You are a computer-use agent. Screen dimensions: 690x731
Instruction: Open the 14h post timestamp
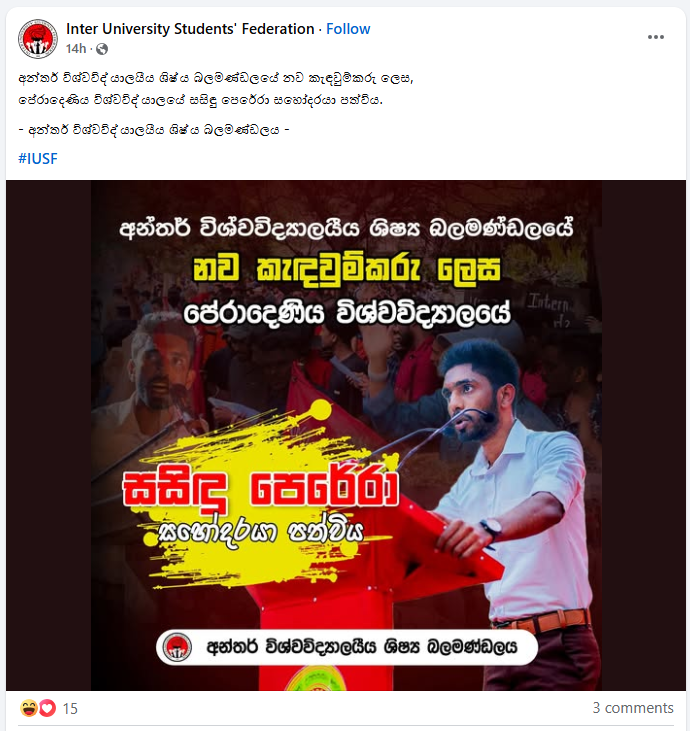(x=76, y=48)
